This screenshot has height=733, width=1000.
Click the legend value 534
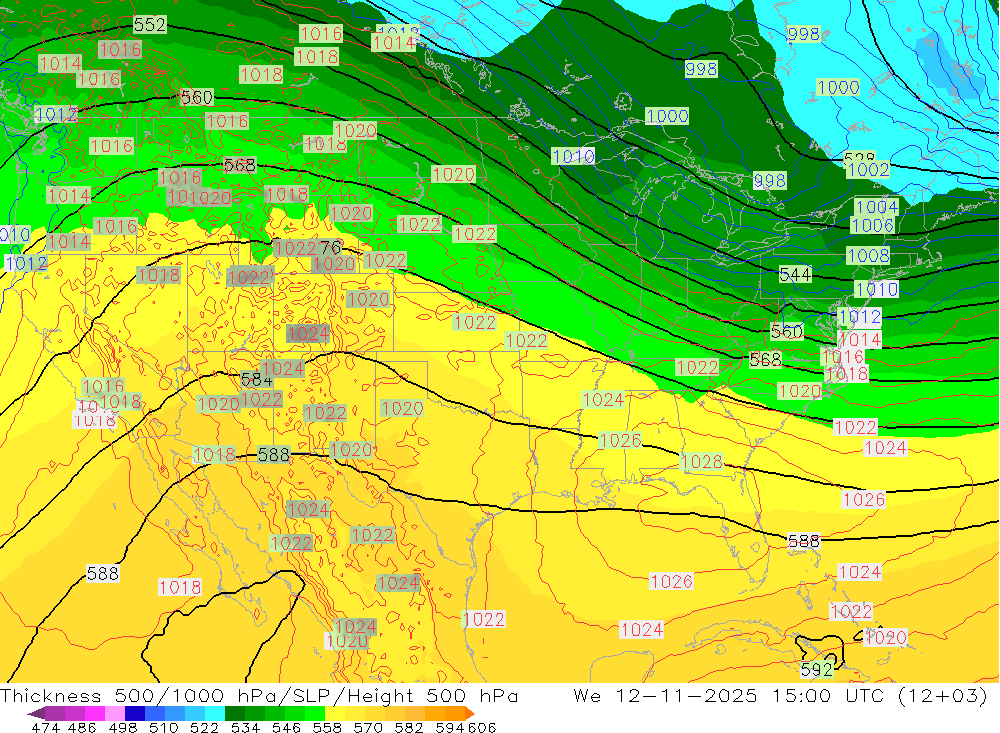click(246, 727)
